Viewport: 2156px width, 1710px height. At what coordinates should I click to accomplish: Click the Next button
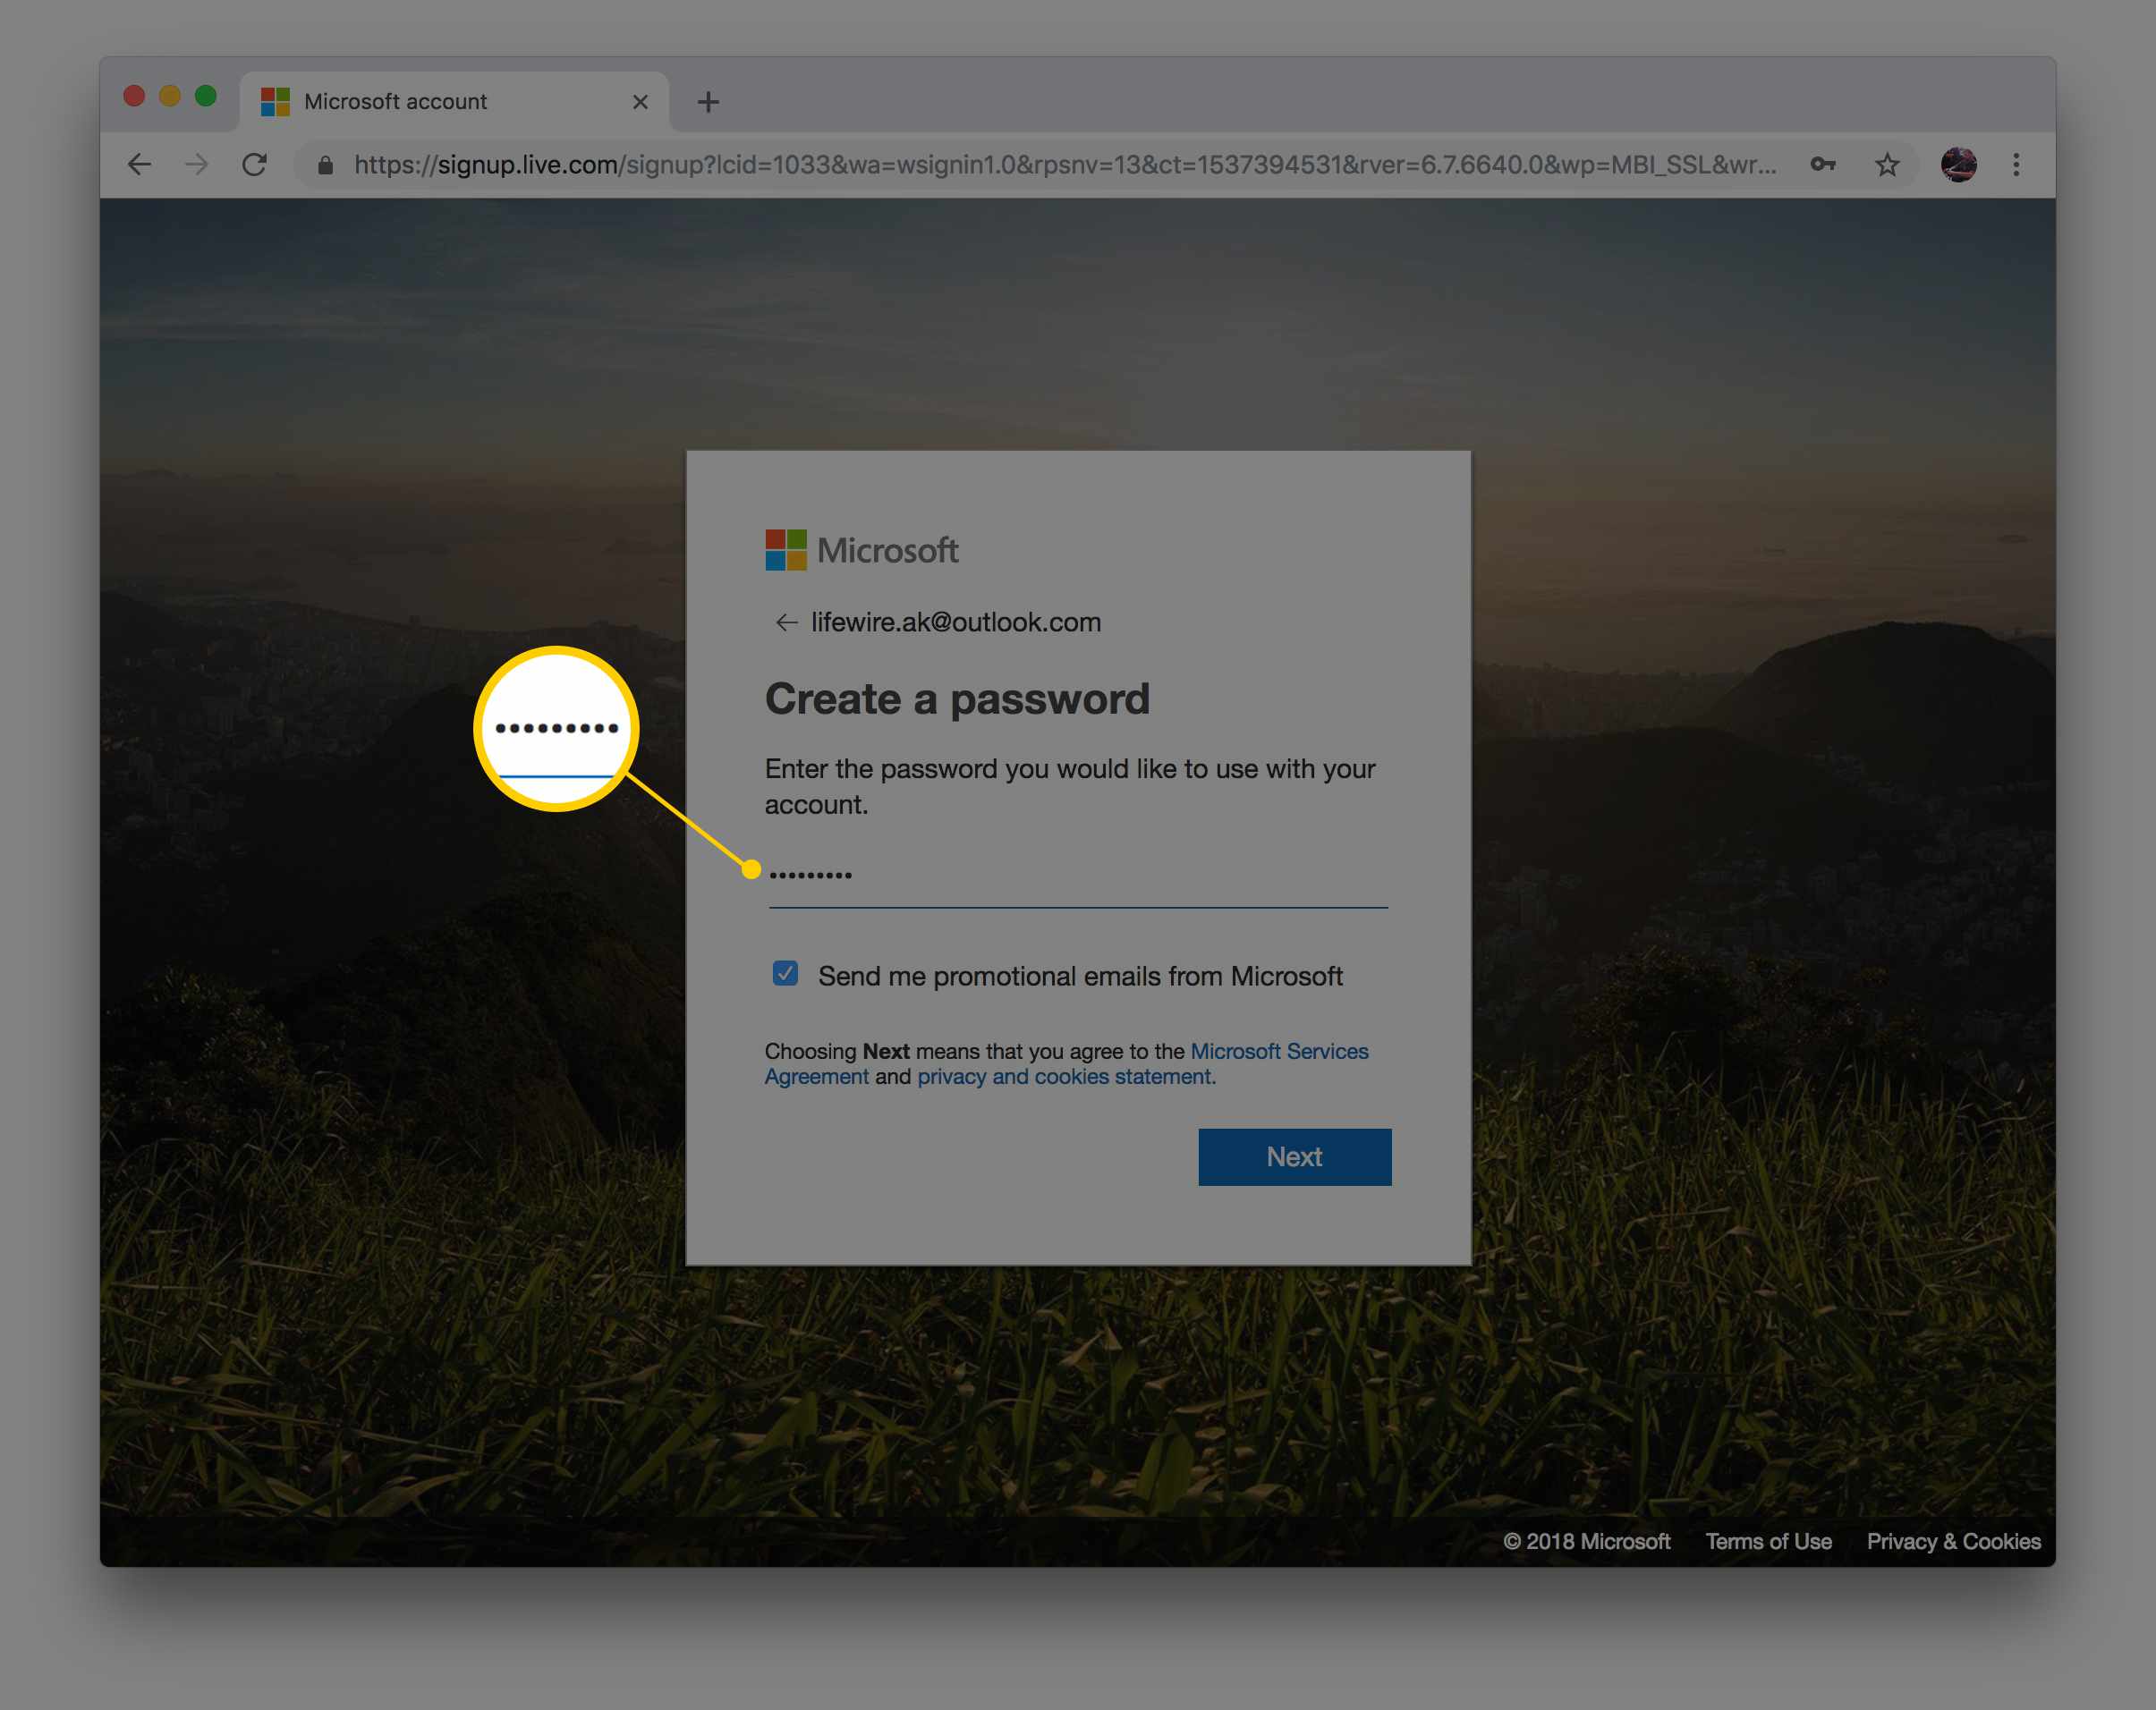(x=1294, y=1157)
